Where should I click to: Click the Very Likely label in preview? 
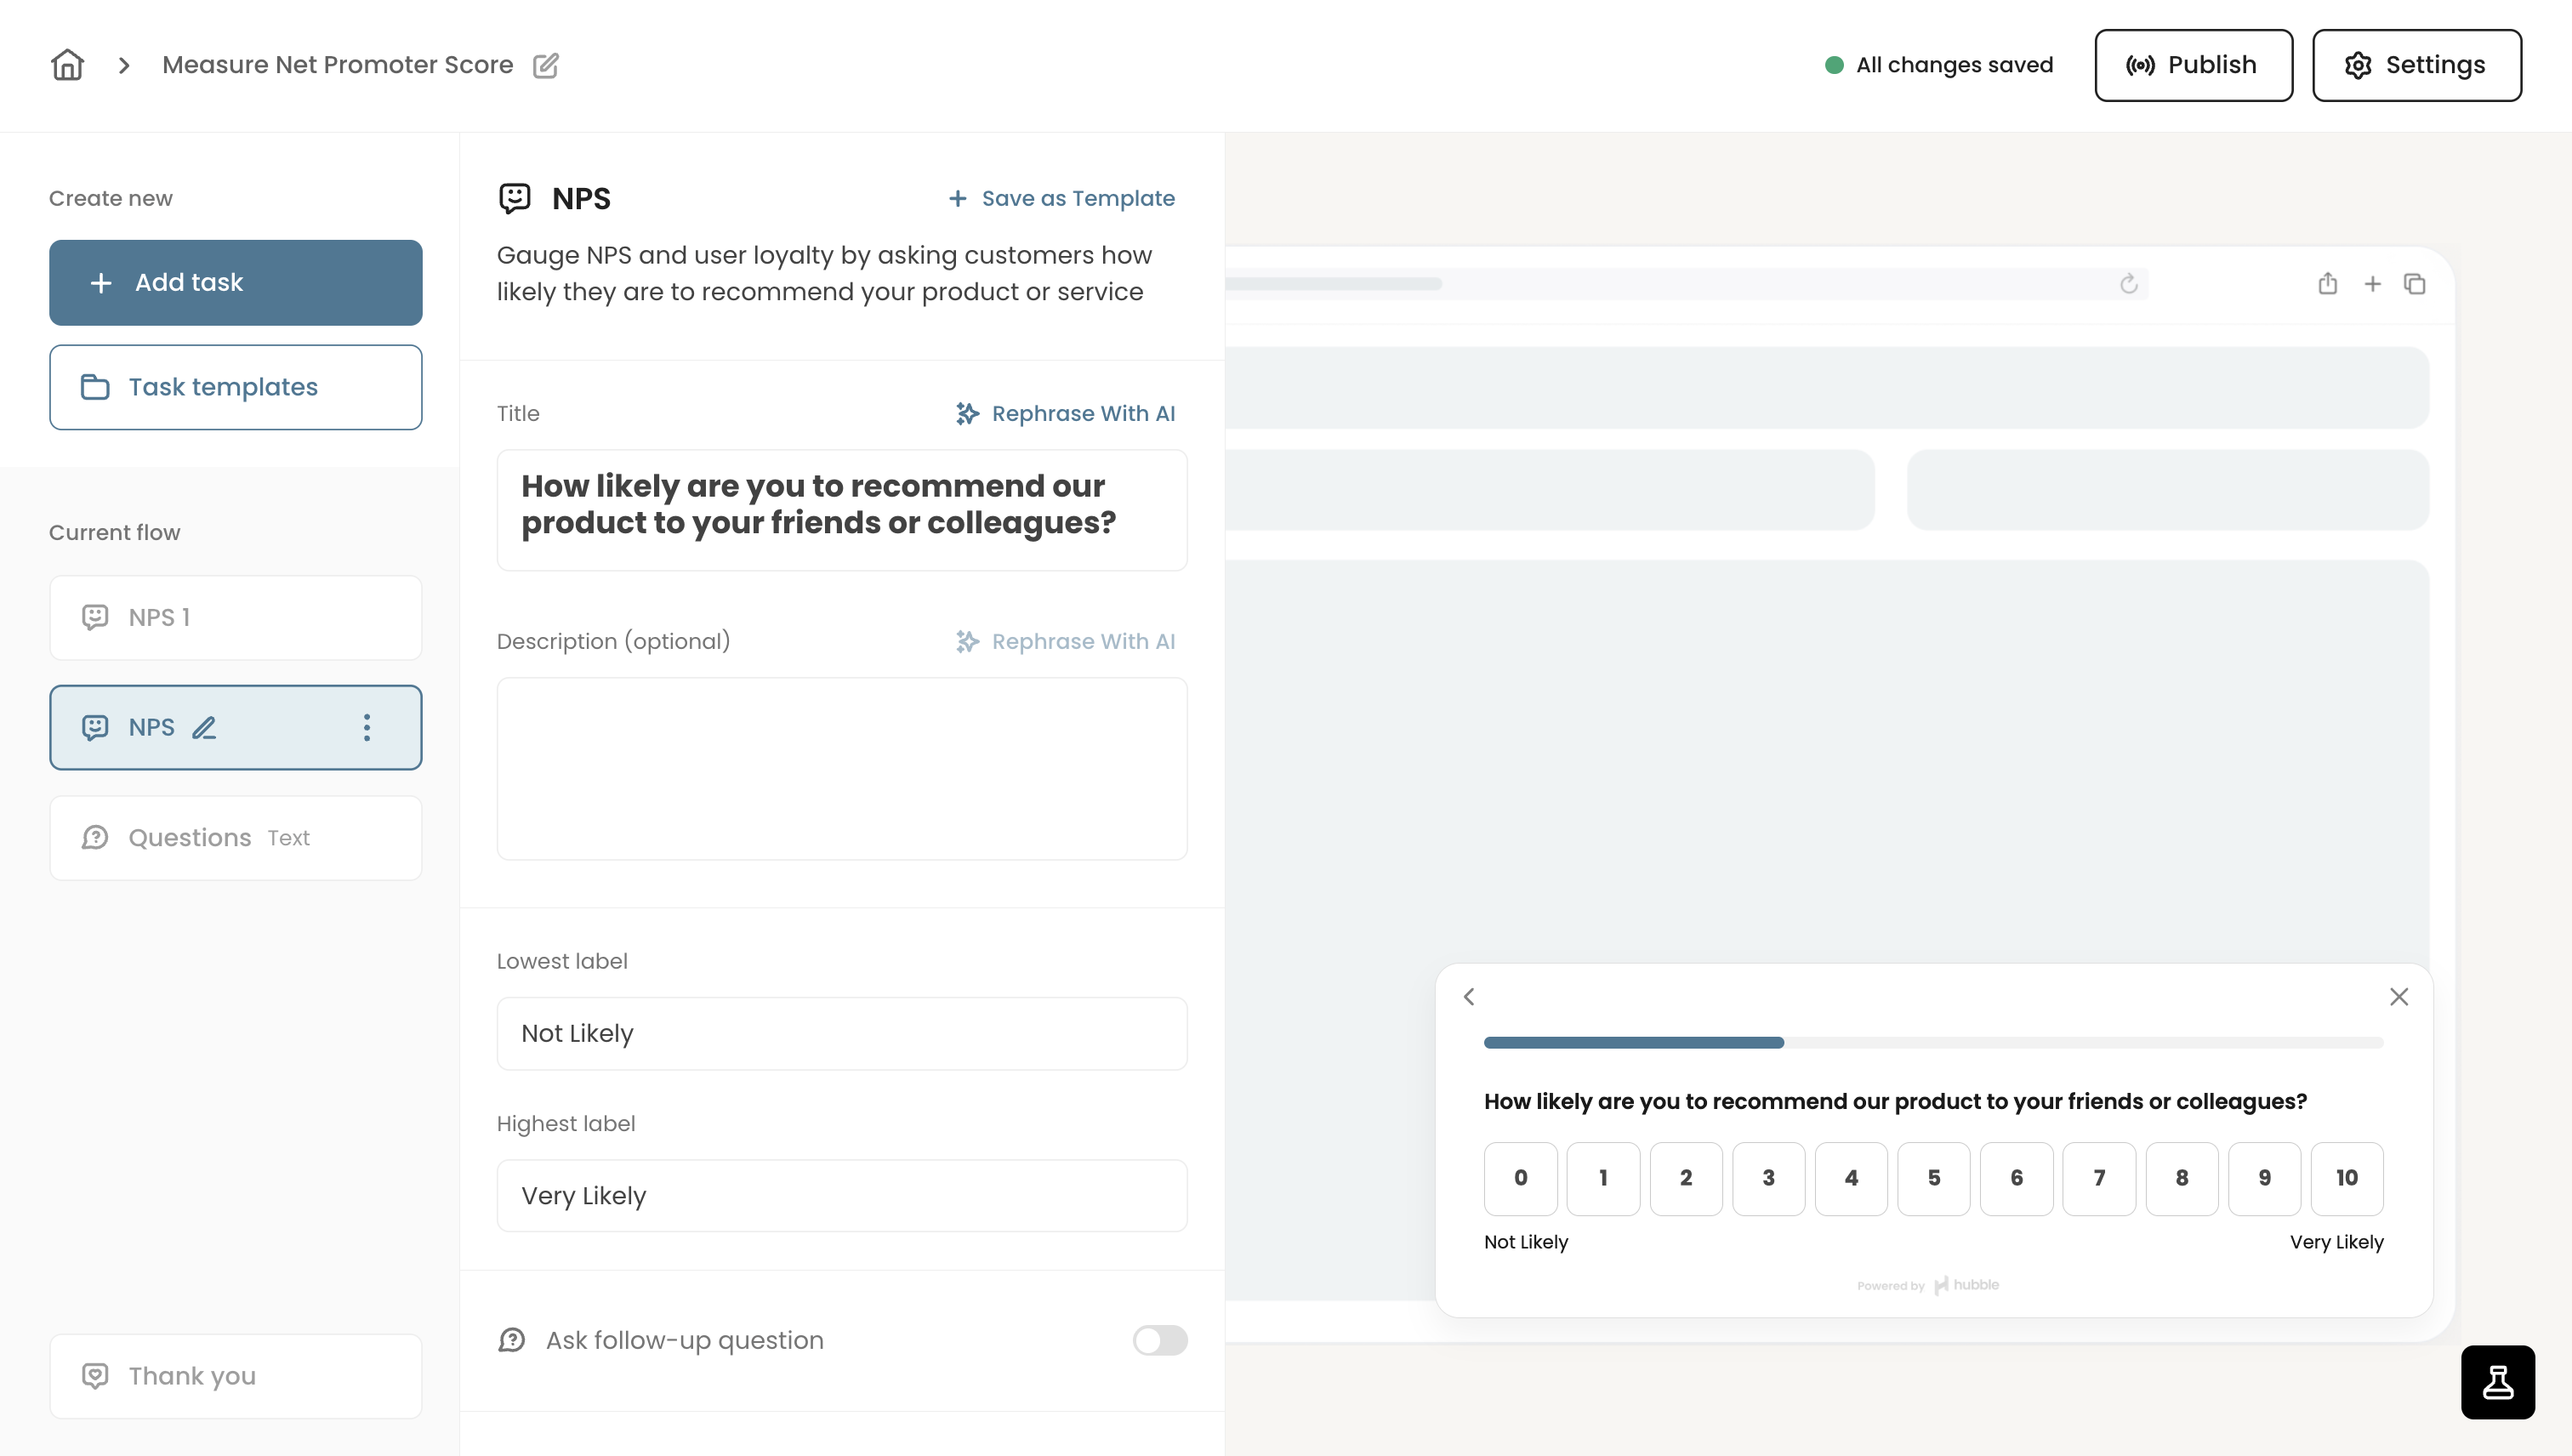2337,1242
